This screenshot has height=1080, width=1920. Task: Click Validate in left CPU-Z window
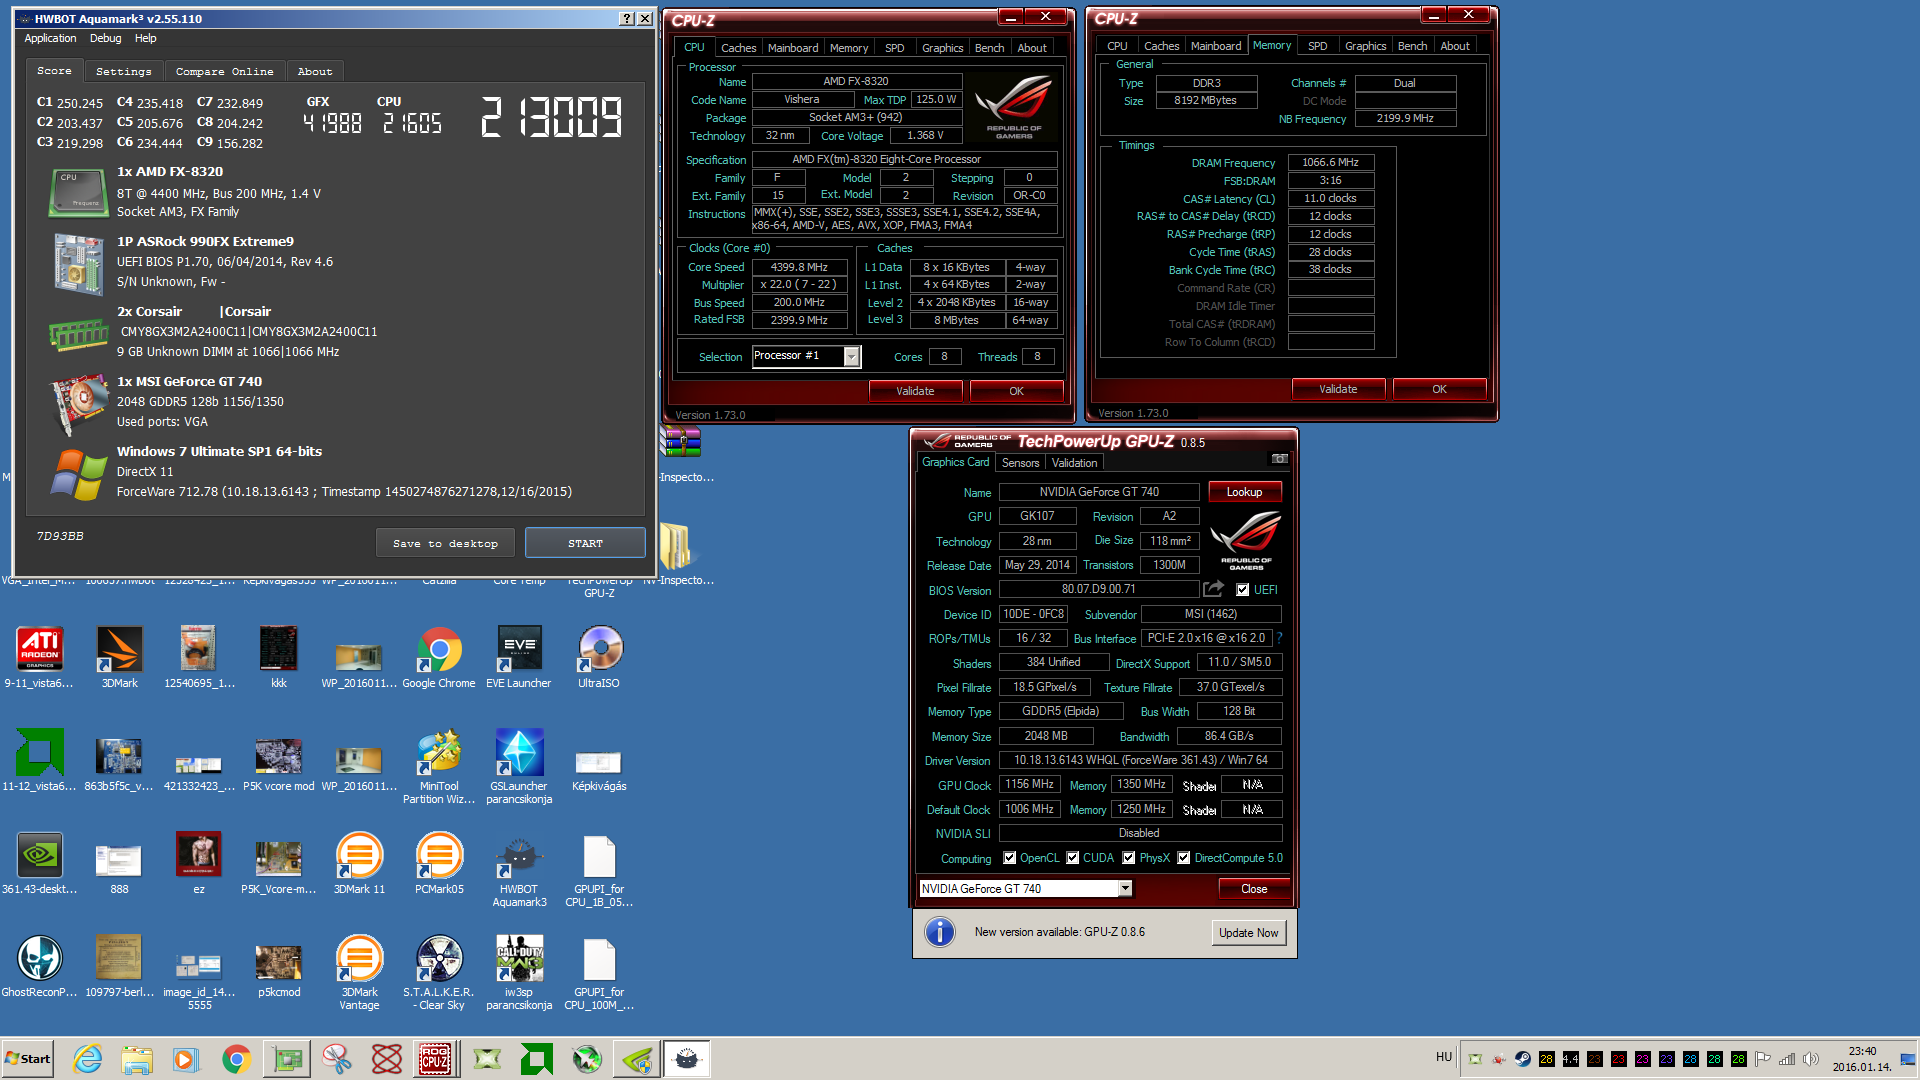tap(915, 391)
